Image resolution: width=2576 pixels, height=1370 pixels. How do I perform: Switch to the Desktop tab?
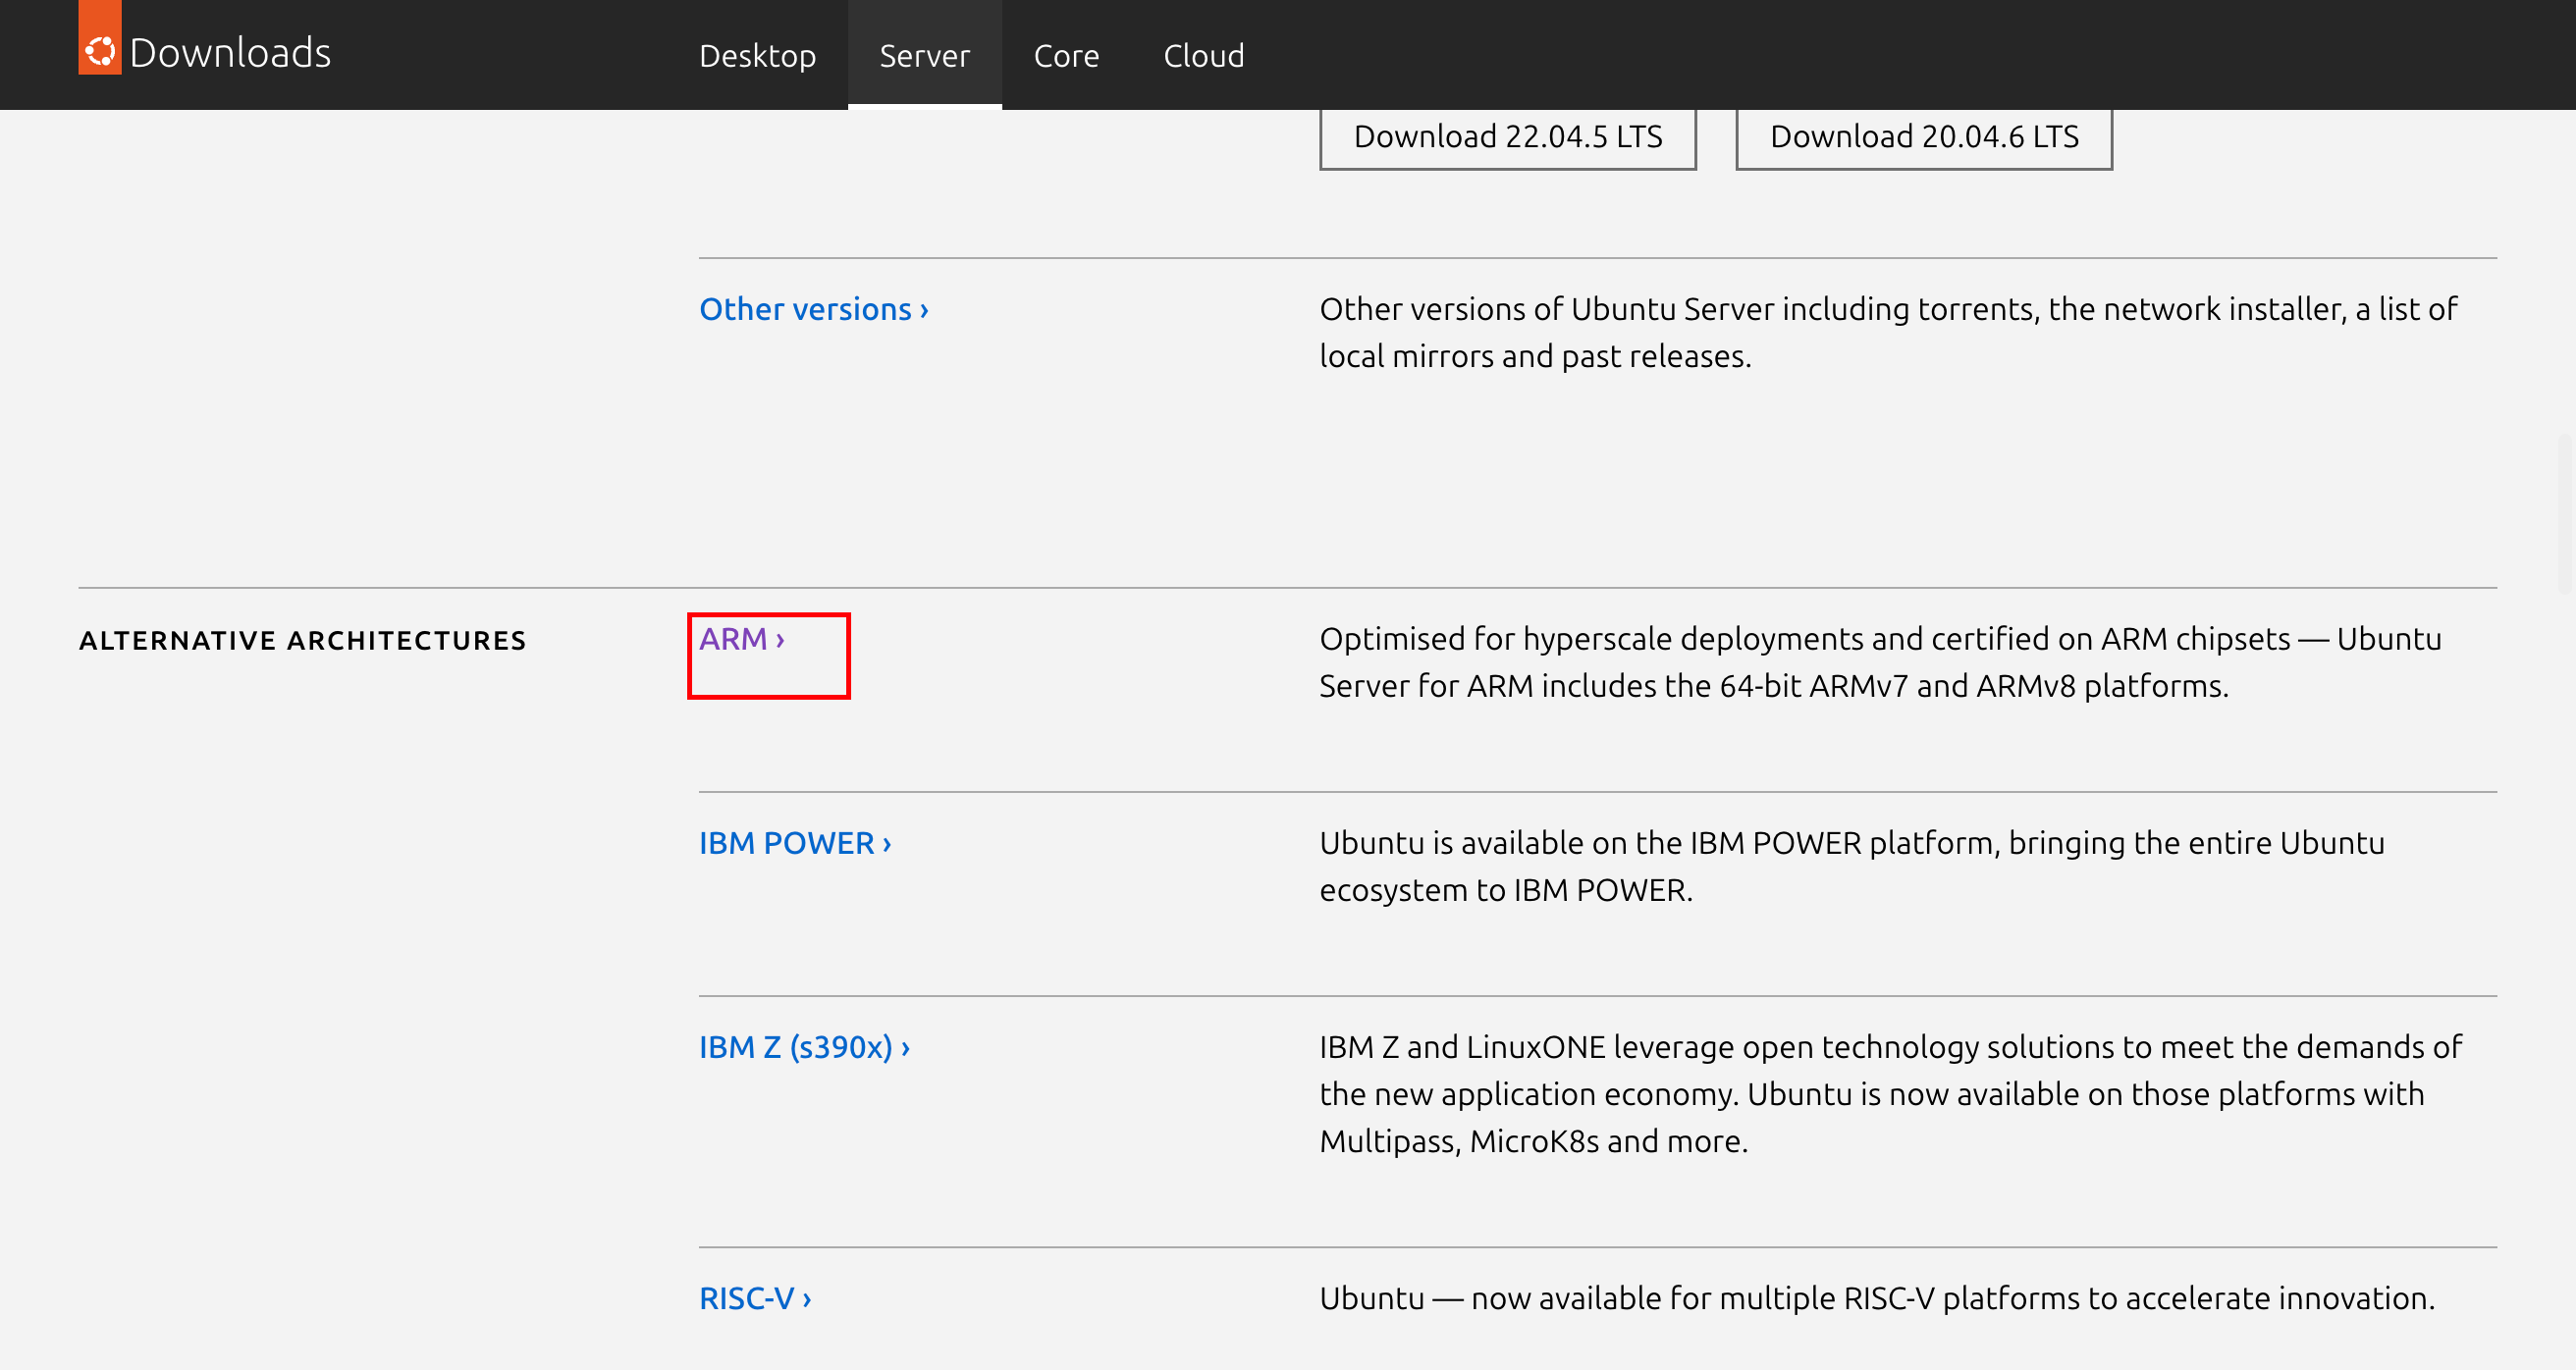click(x=757, y=56)
